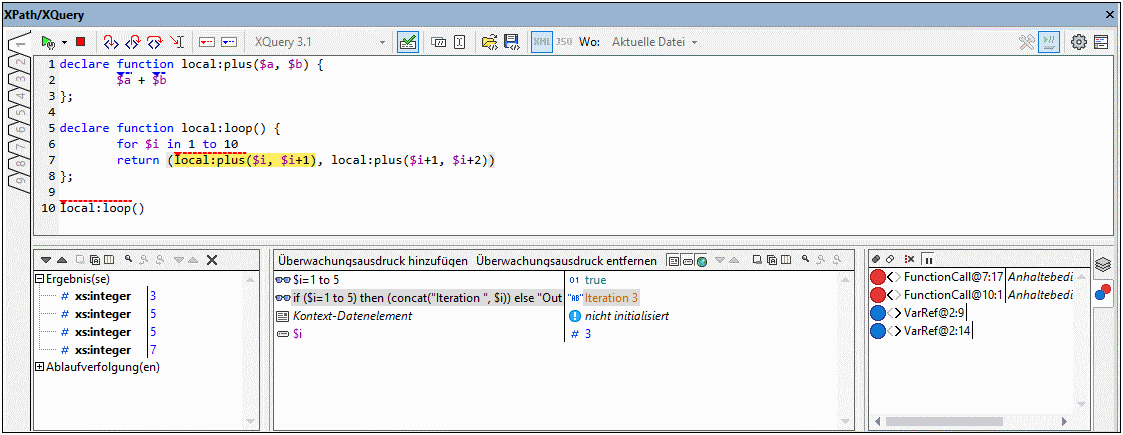Click the green Start debugger play icon

(x=47, y=42)
